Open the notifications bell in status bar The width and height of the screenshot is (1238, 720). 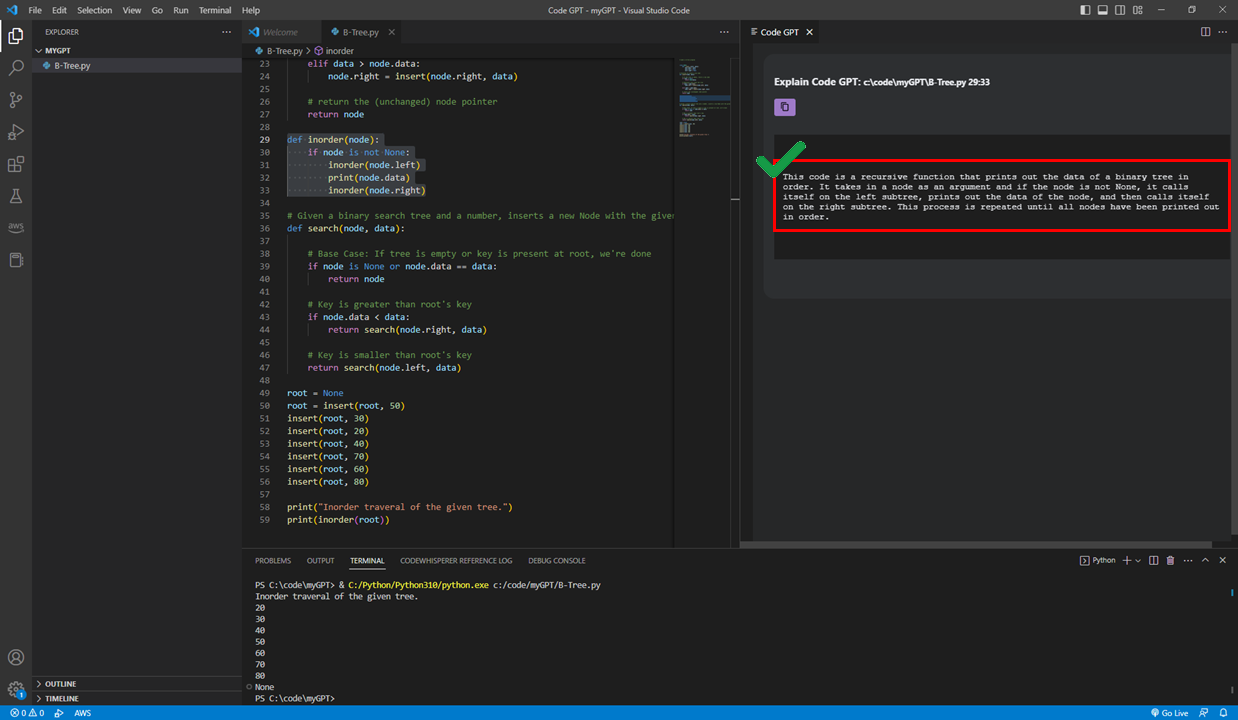[1223, 713]
